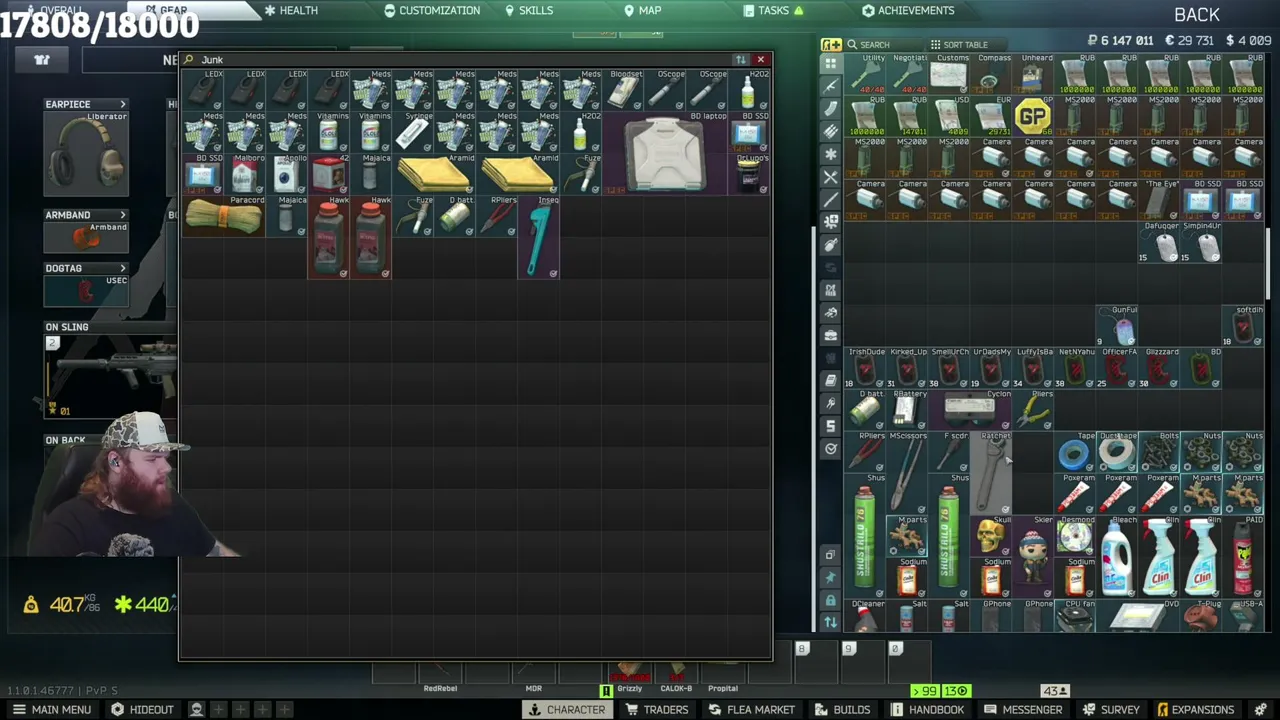The width and height of the screenshot is (1280, 720).
Task: Expand the DOGTAG slot arrow
Action: click(123, 268)
